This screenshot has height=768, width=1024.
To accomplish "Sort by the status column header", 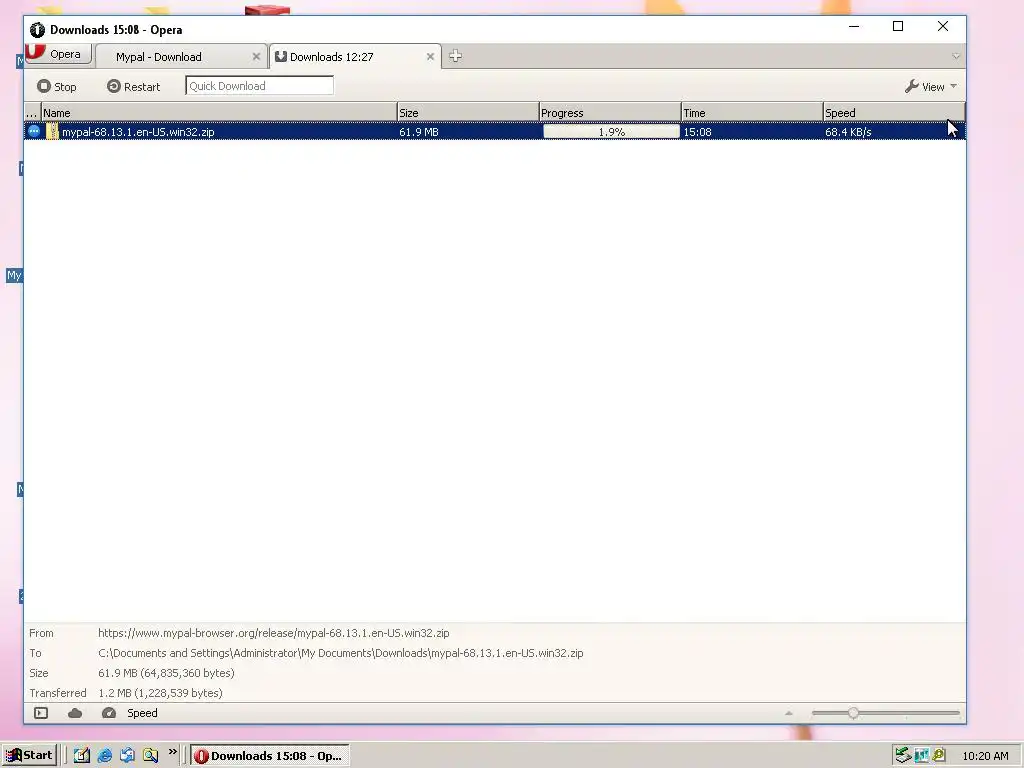I will [33, 112].
